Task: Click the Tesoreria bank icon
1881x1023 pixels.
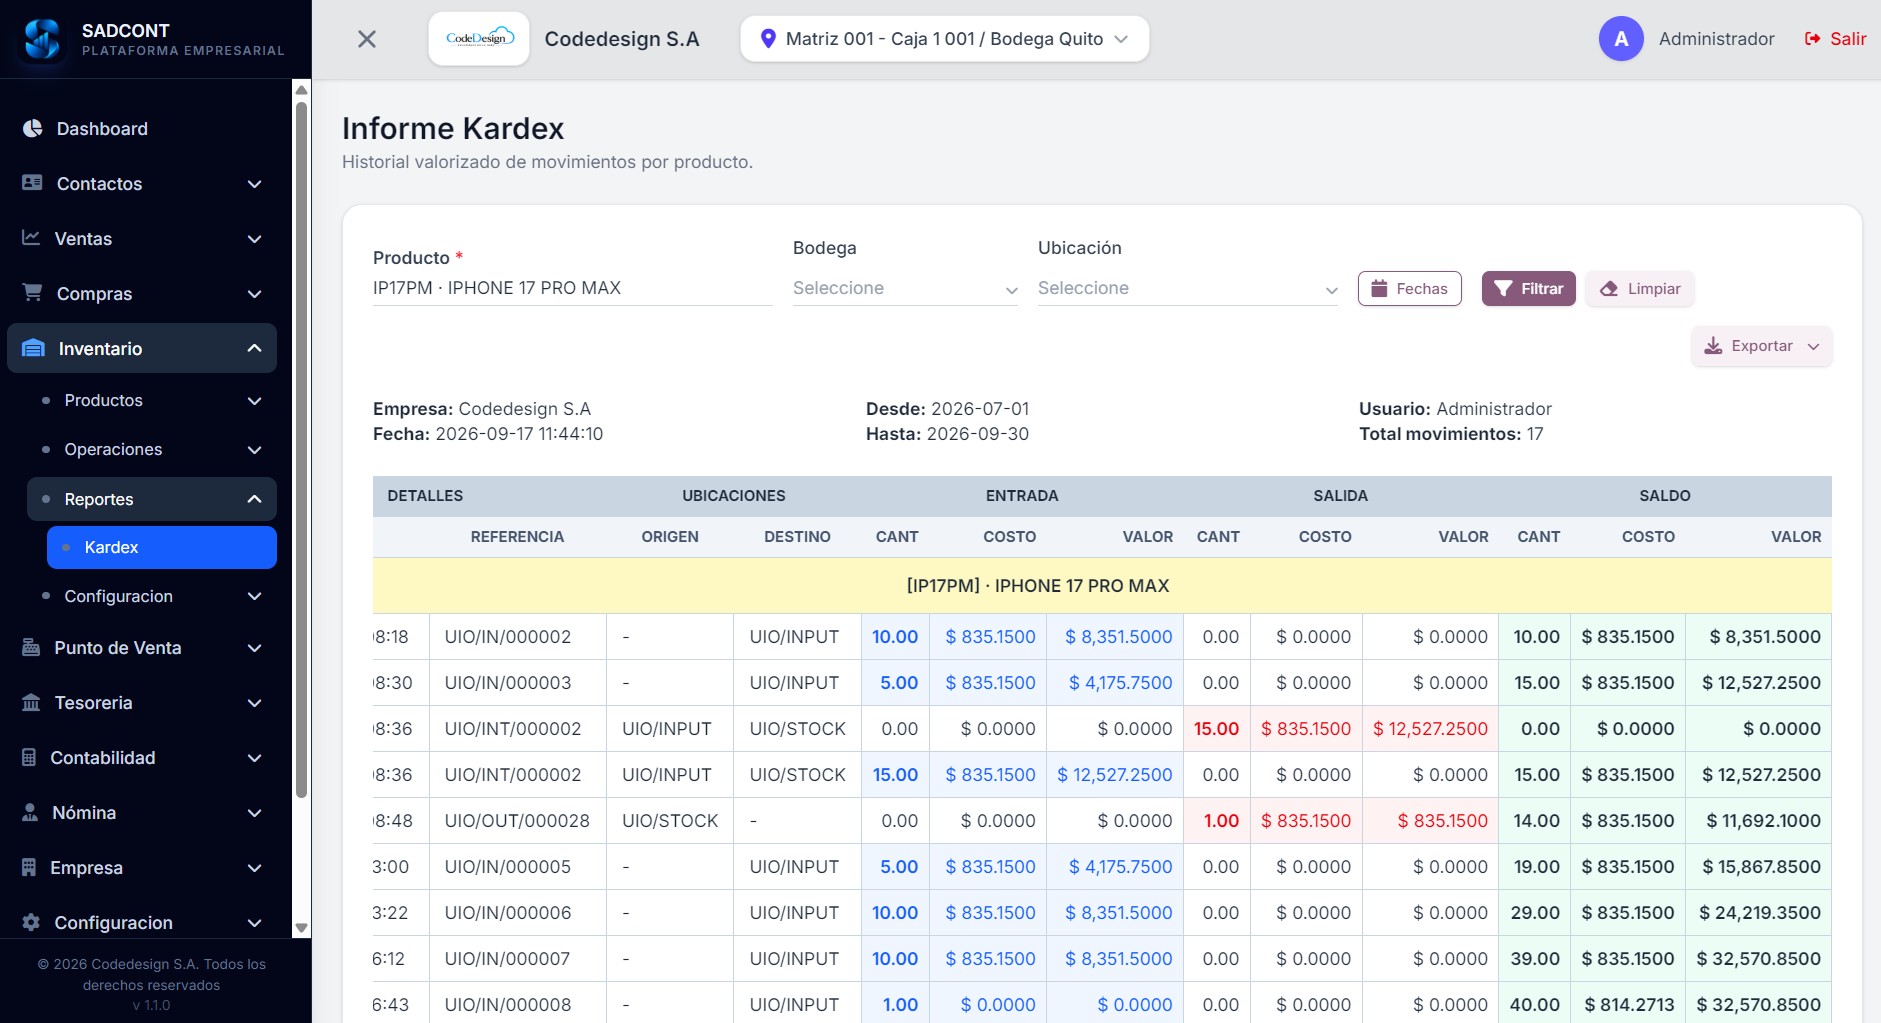Action: (31, 702)
